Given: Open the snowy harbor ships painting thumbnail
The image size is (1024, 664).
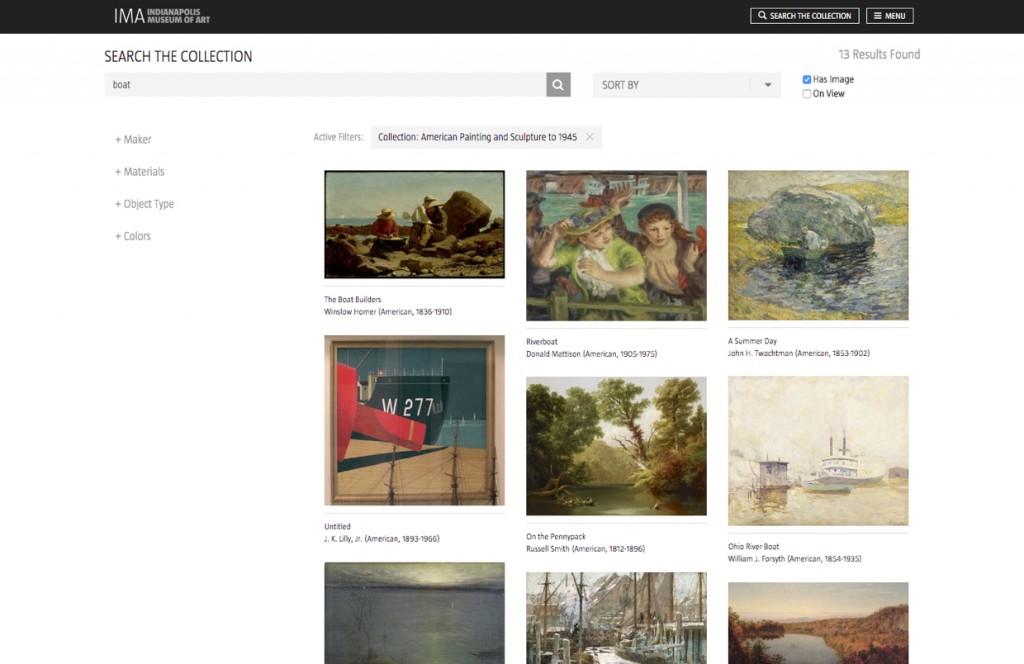Looking at the screenshot, I should pyautogui.click(x=616, y=618).
